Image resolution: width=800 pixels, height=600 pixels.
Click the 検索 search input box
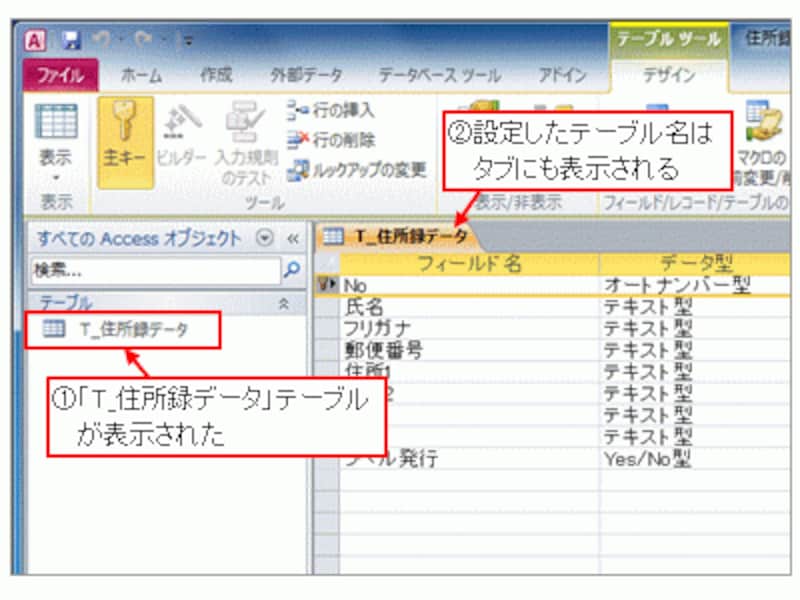(156, 270)
